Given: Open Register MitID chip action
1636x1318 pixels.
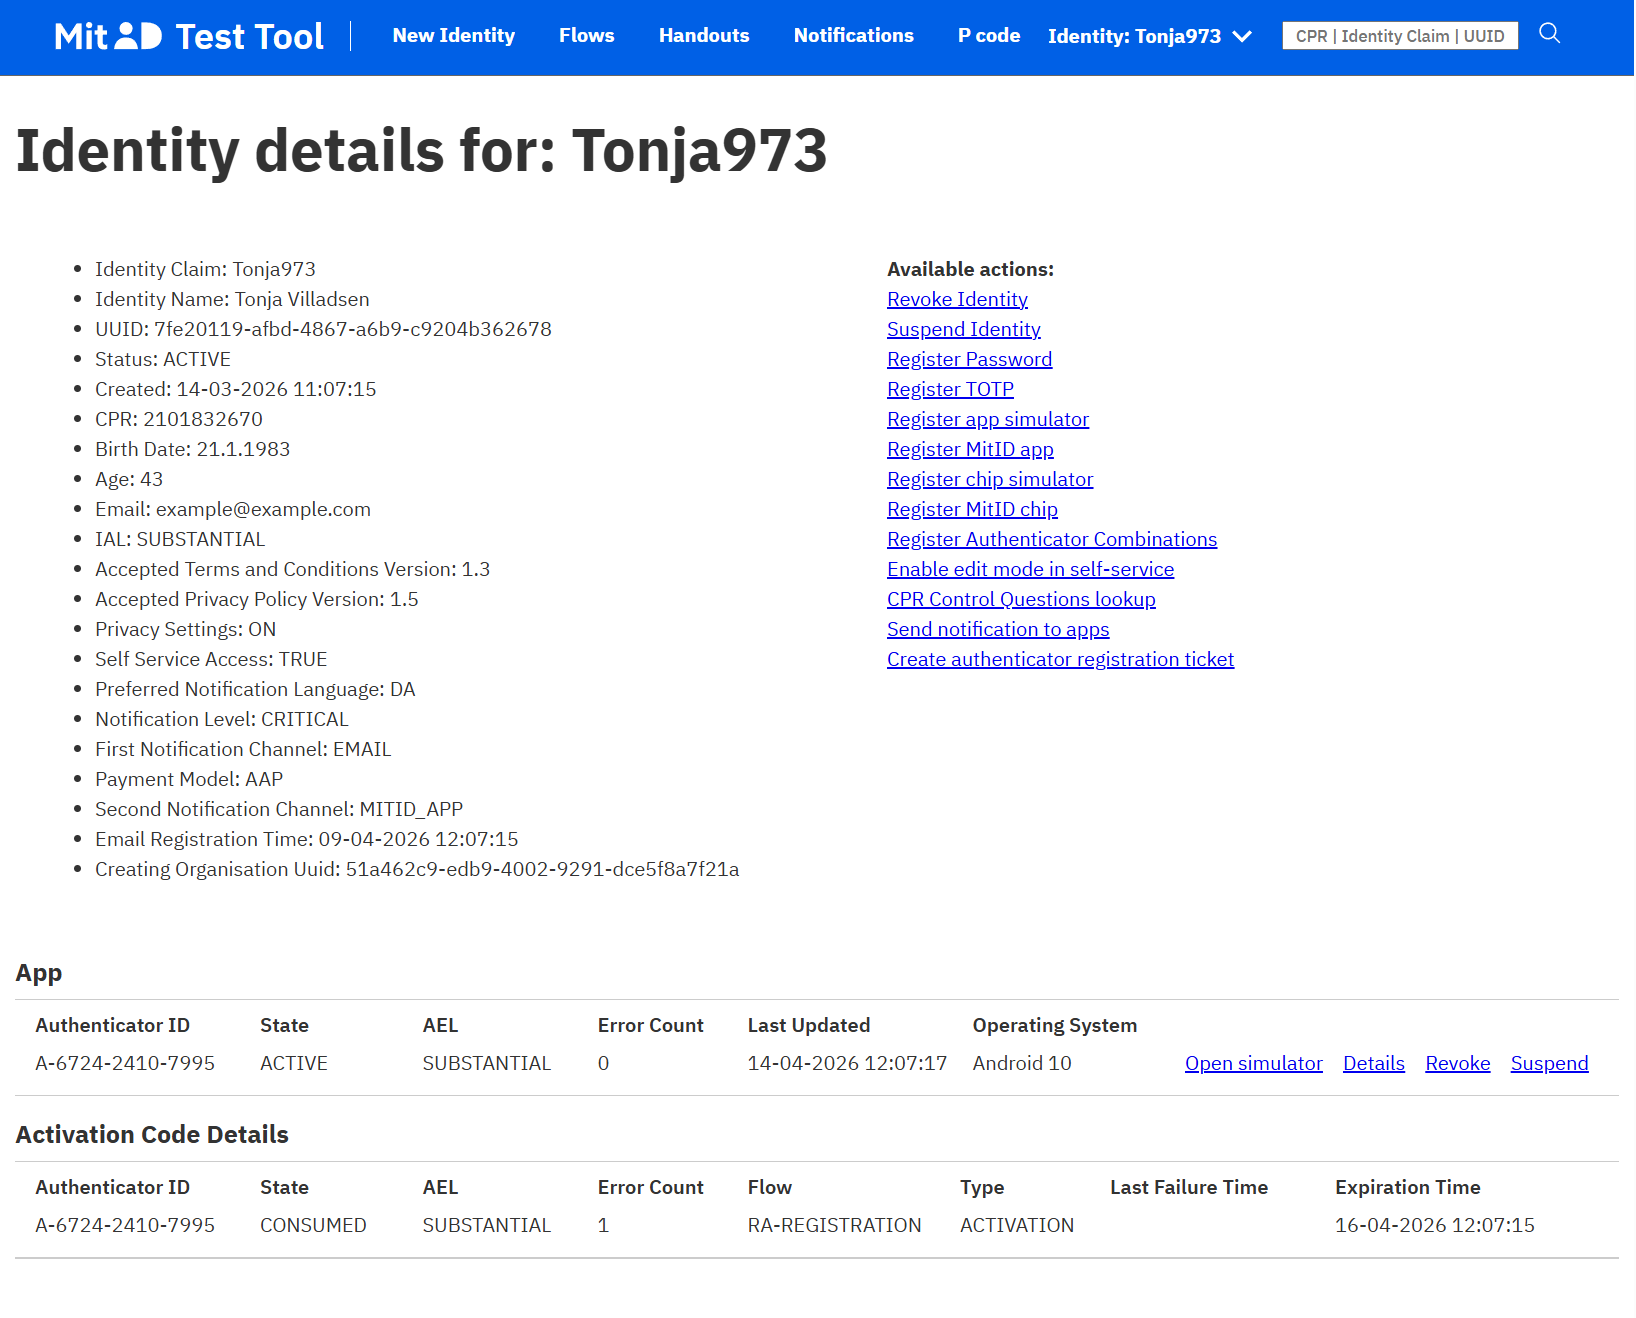Looking at the screenshot, I should pyautogui.click(x=971, y=509).
